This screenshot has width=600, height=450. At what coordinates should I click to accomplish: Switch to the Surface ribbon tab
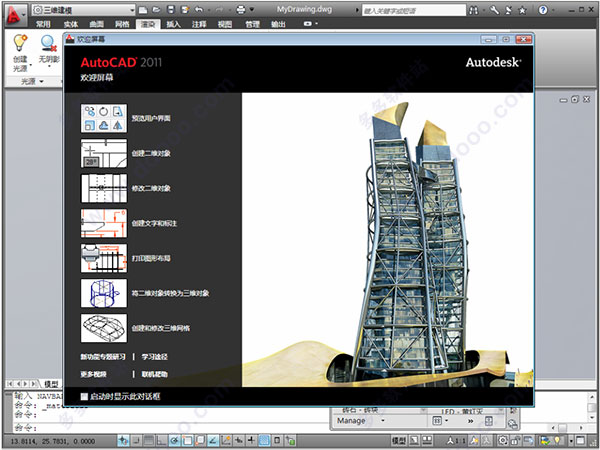[96, 24]
